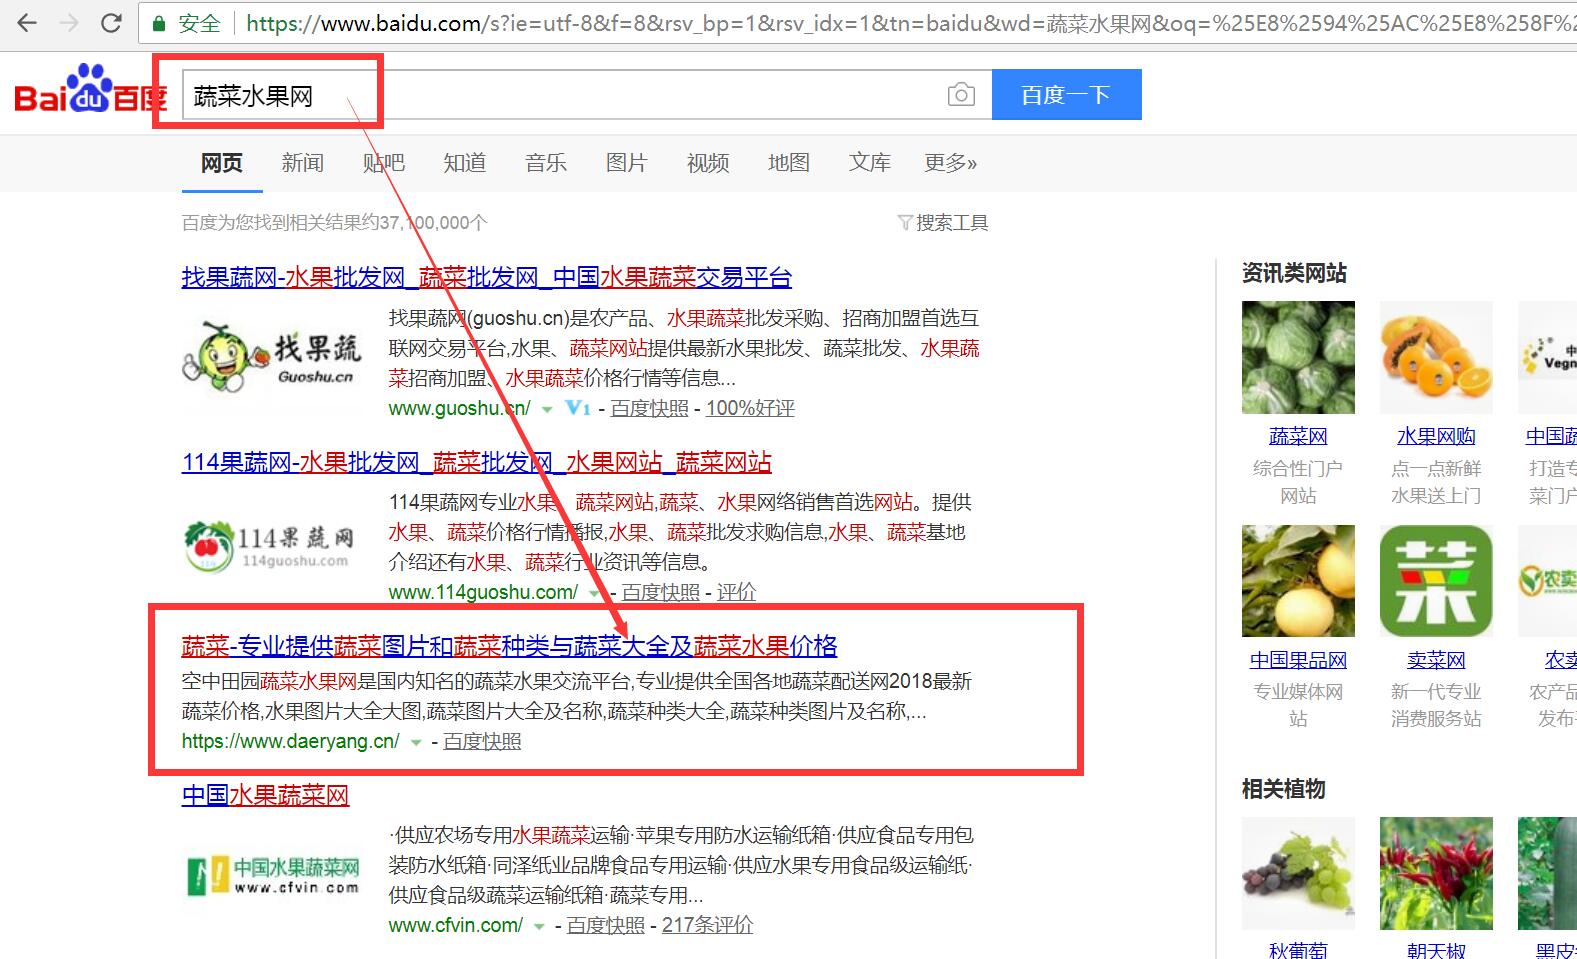The width and height of the screenshot is (1577, 959).
Task: Open 百度快照 for the daeryang.cn result
Action: 482,741
